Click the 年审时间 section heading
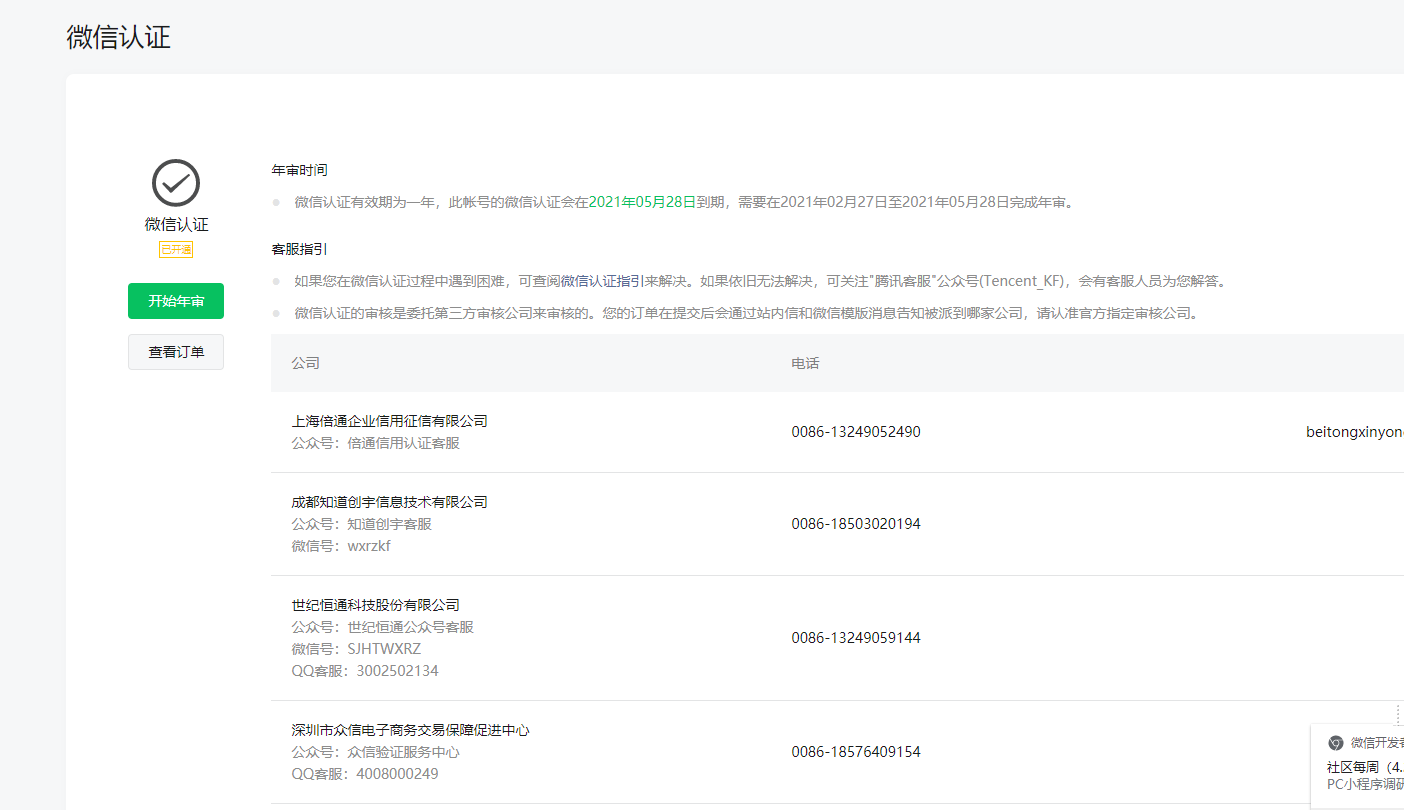Screen dimensions: 1404x810 point(300,170)
